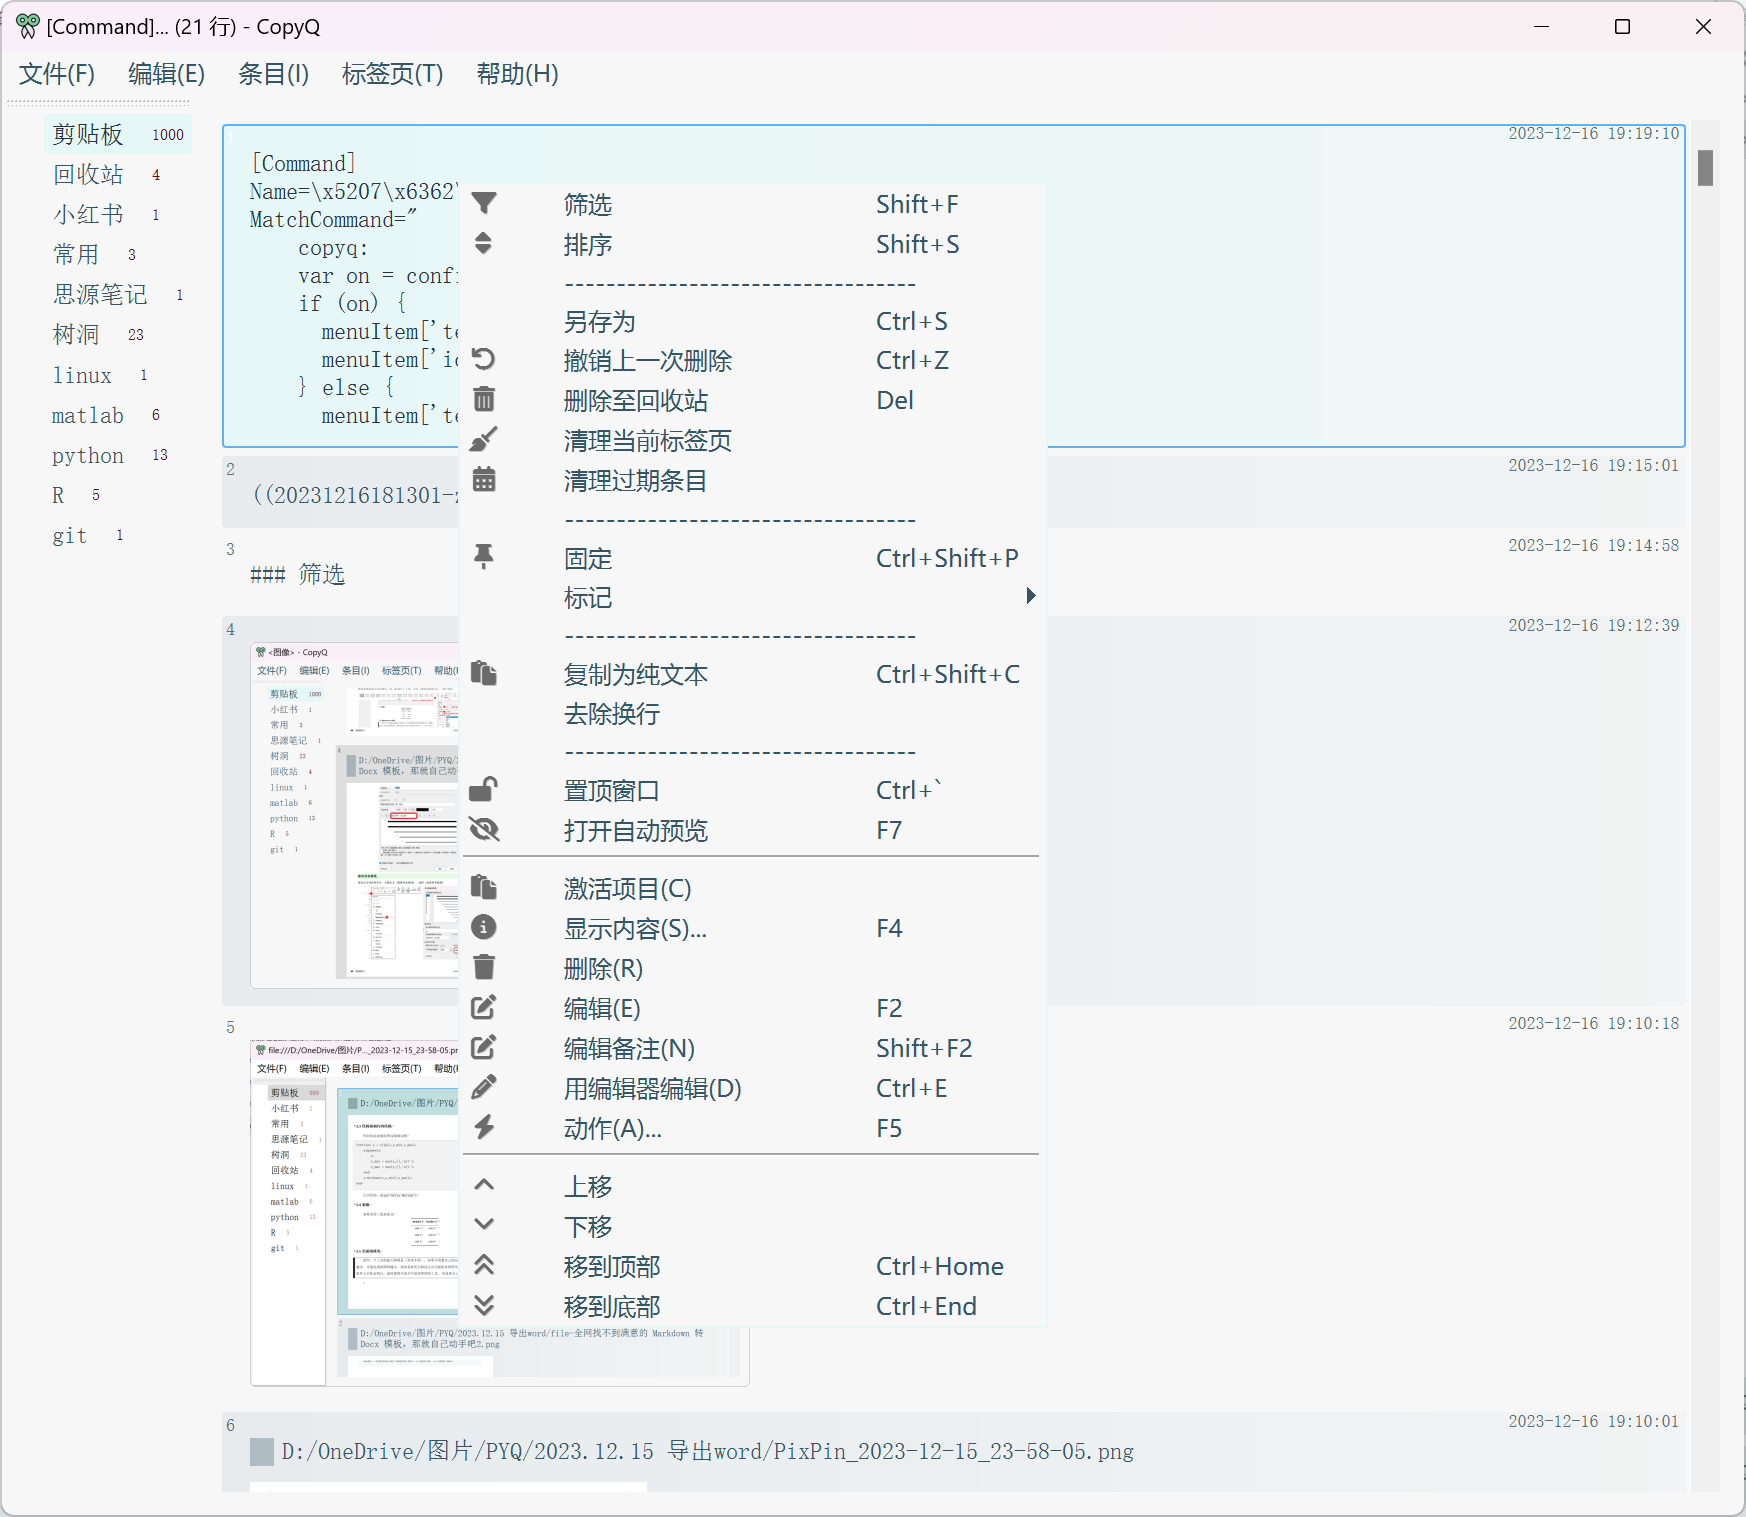
Task: Click the lightning icon for 动作(A)
Action: (x=484, y=1127)
